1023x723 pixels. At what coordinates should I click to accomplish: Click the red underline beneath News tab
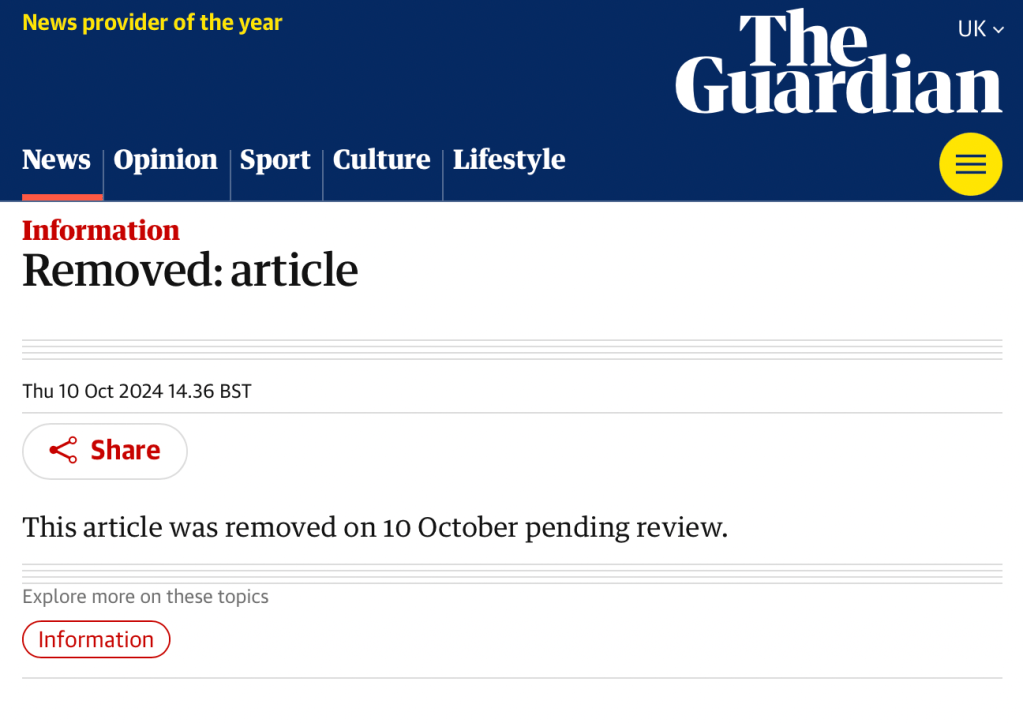click(x=62, y=197)
